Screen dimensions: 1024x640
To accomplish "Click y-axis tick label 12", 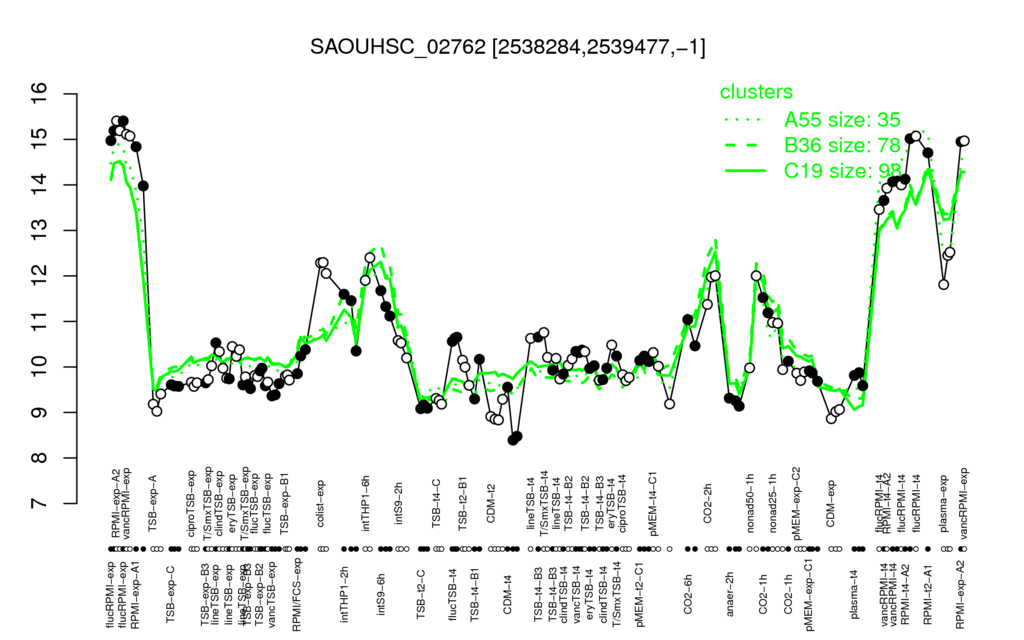I will pos(39,276).
